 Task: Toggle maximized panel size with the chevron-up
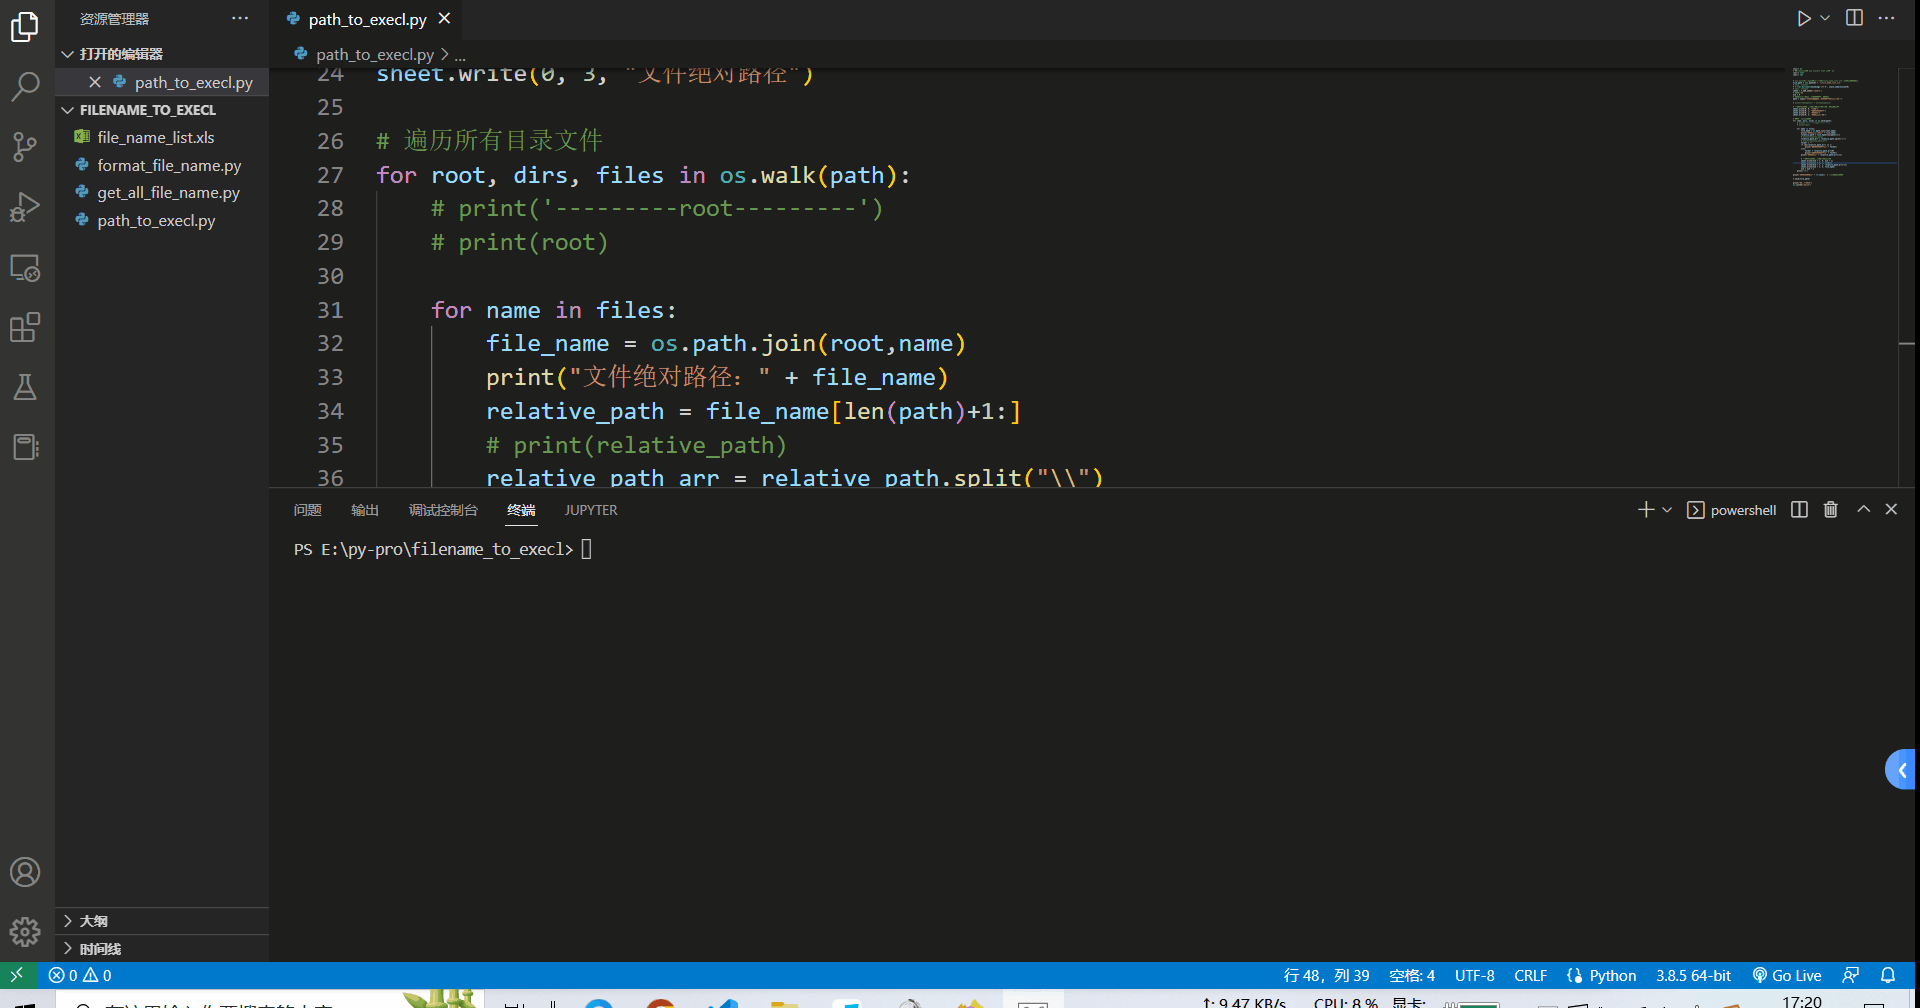1863,510
